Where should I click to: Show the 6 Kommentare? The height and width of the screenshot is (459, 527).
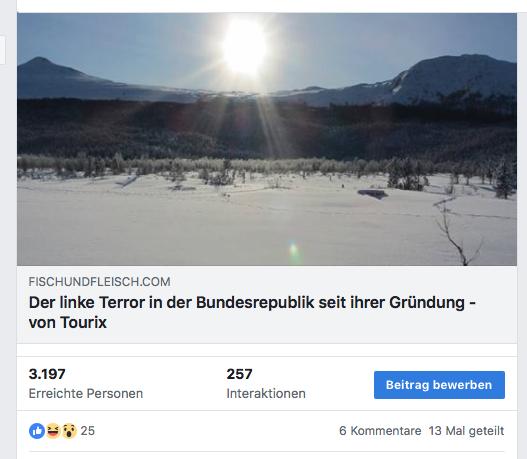tap(380, 431)
